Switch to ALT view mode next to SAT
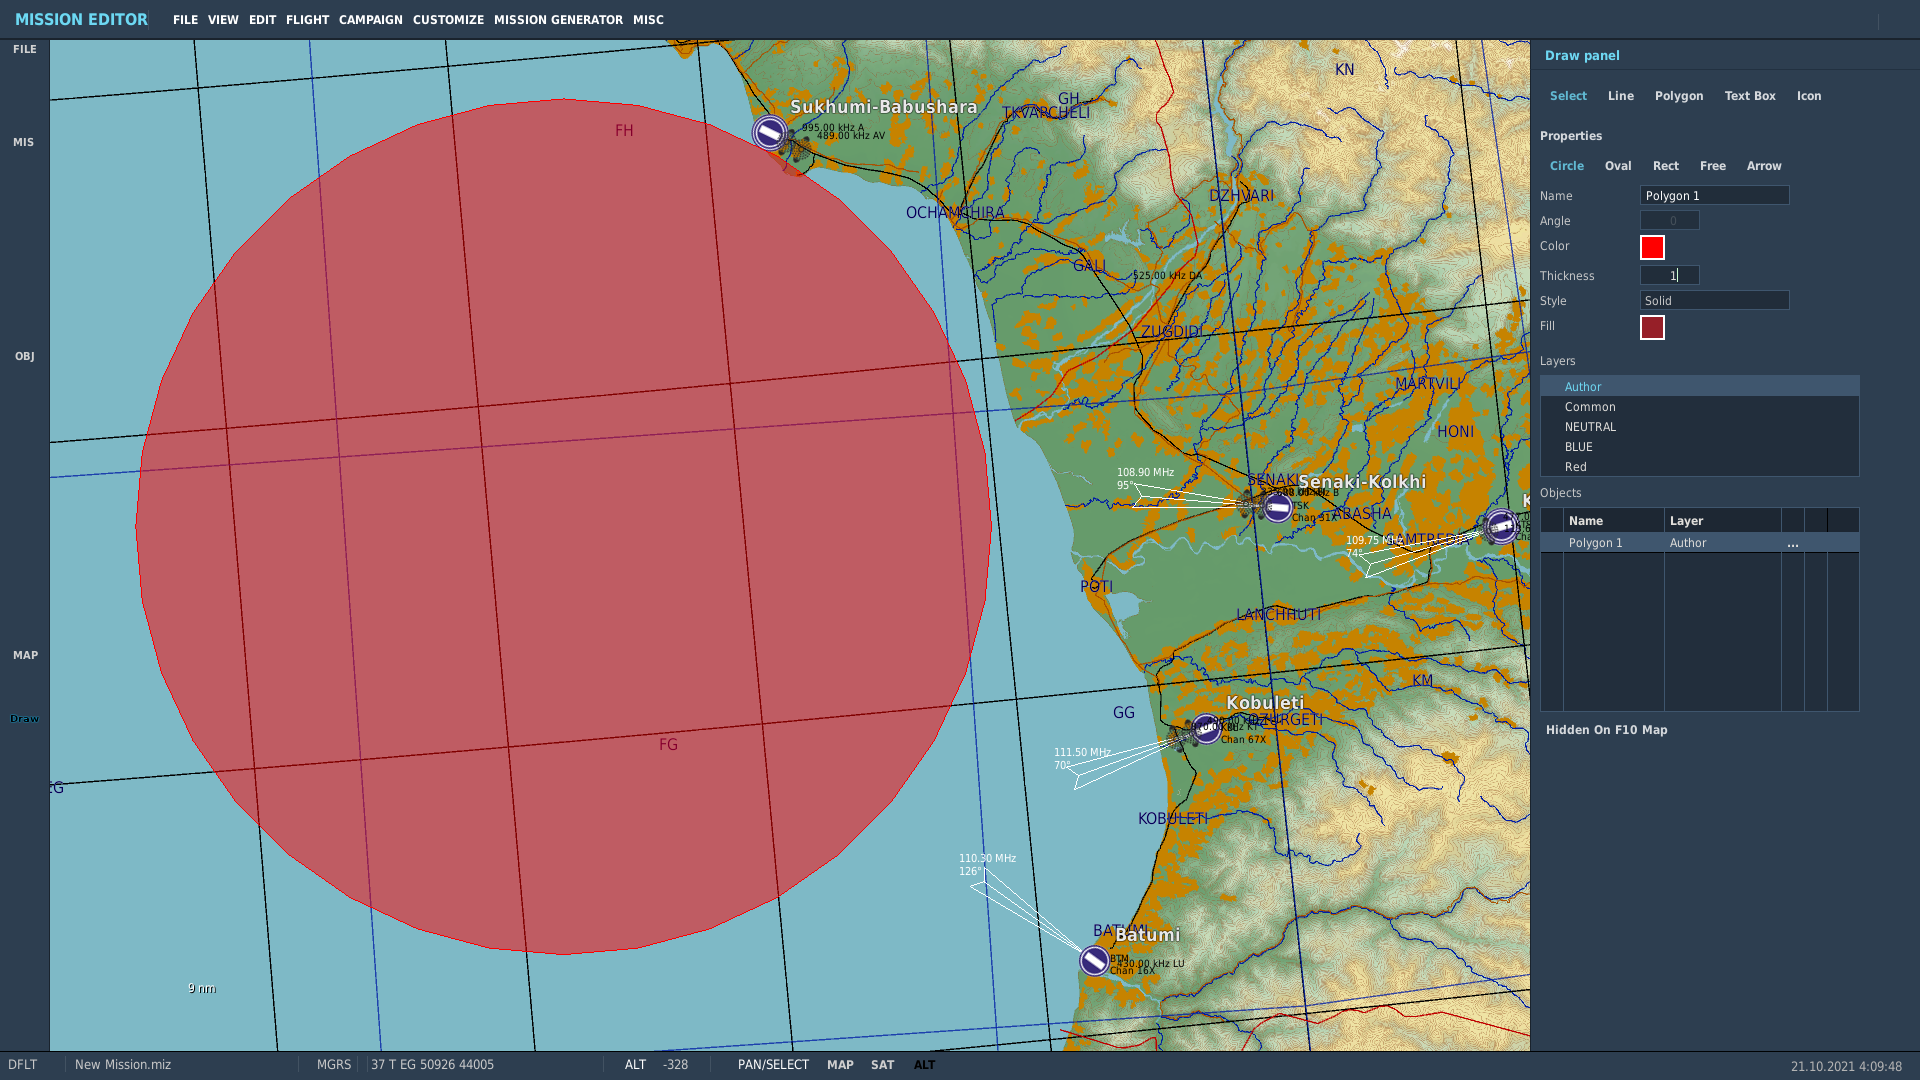This screenshot has width=1920, height=1080. (924, 1065)
